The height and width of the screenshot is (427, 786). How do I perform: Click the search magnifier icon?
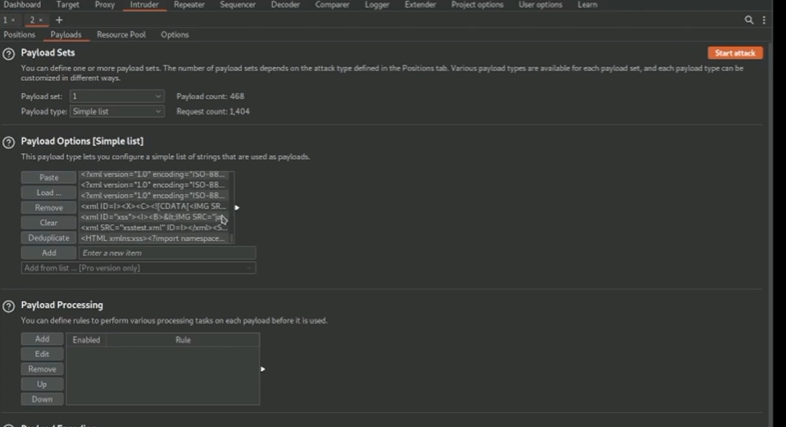pos(749,20)
